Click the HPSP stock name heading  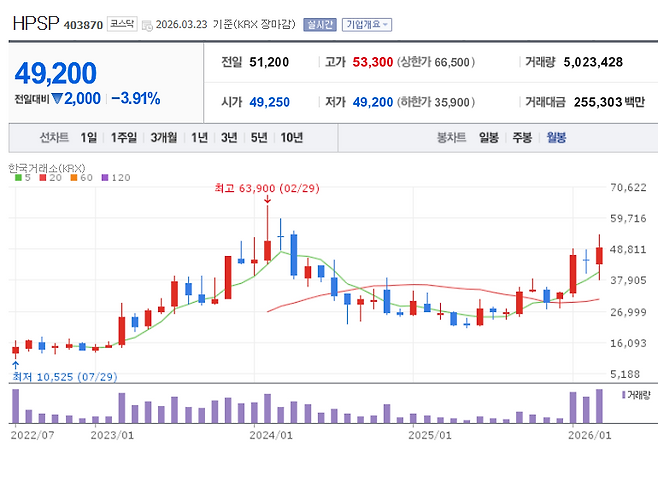34,22
